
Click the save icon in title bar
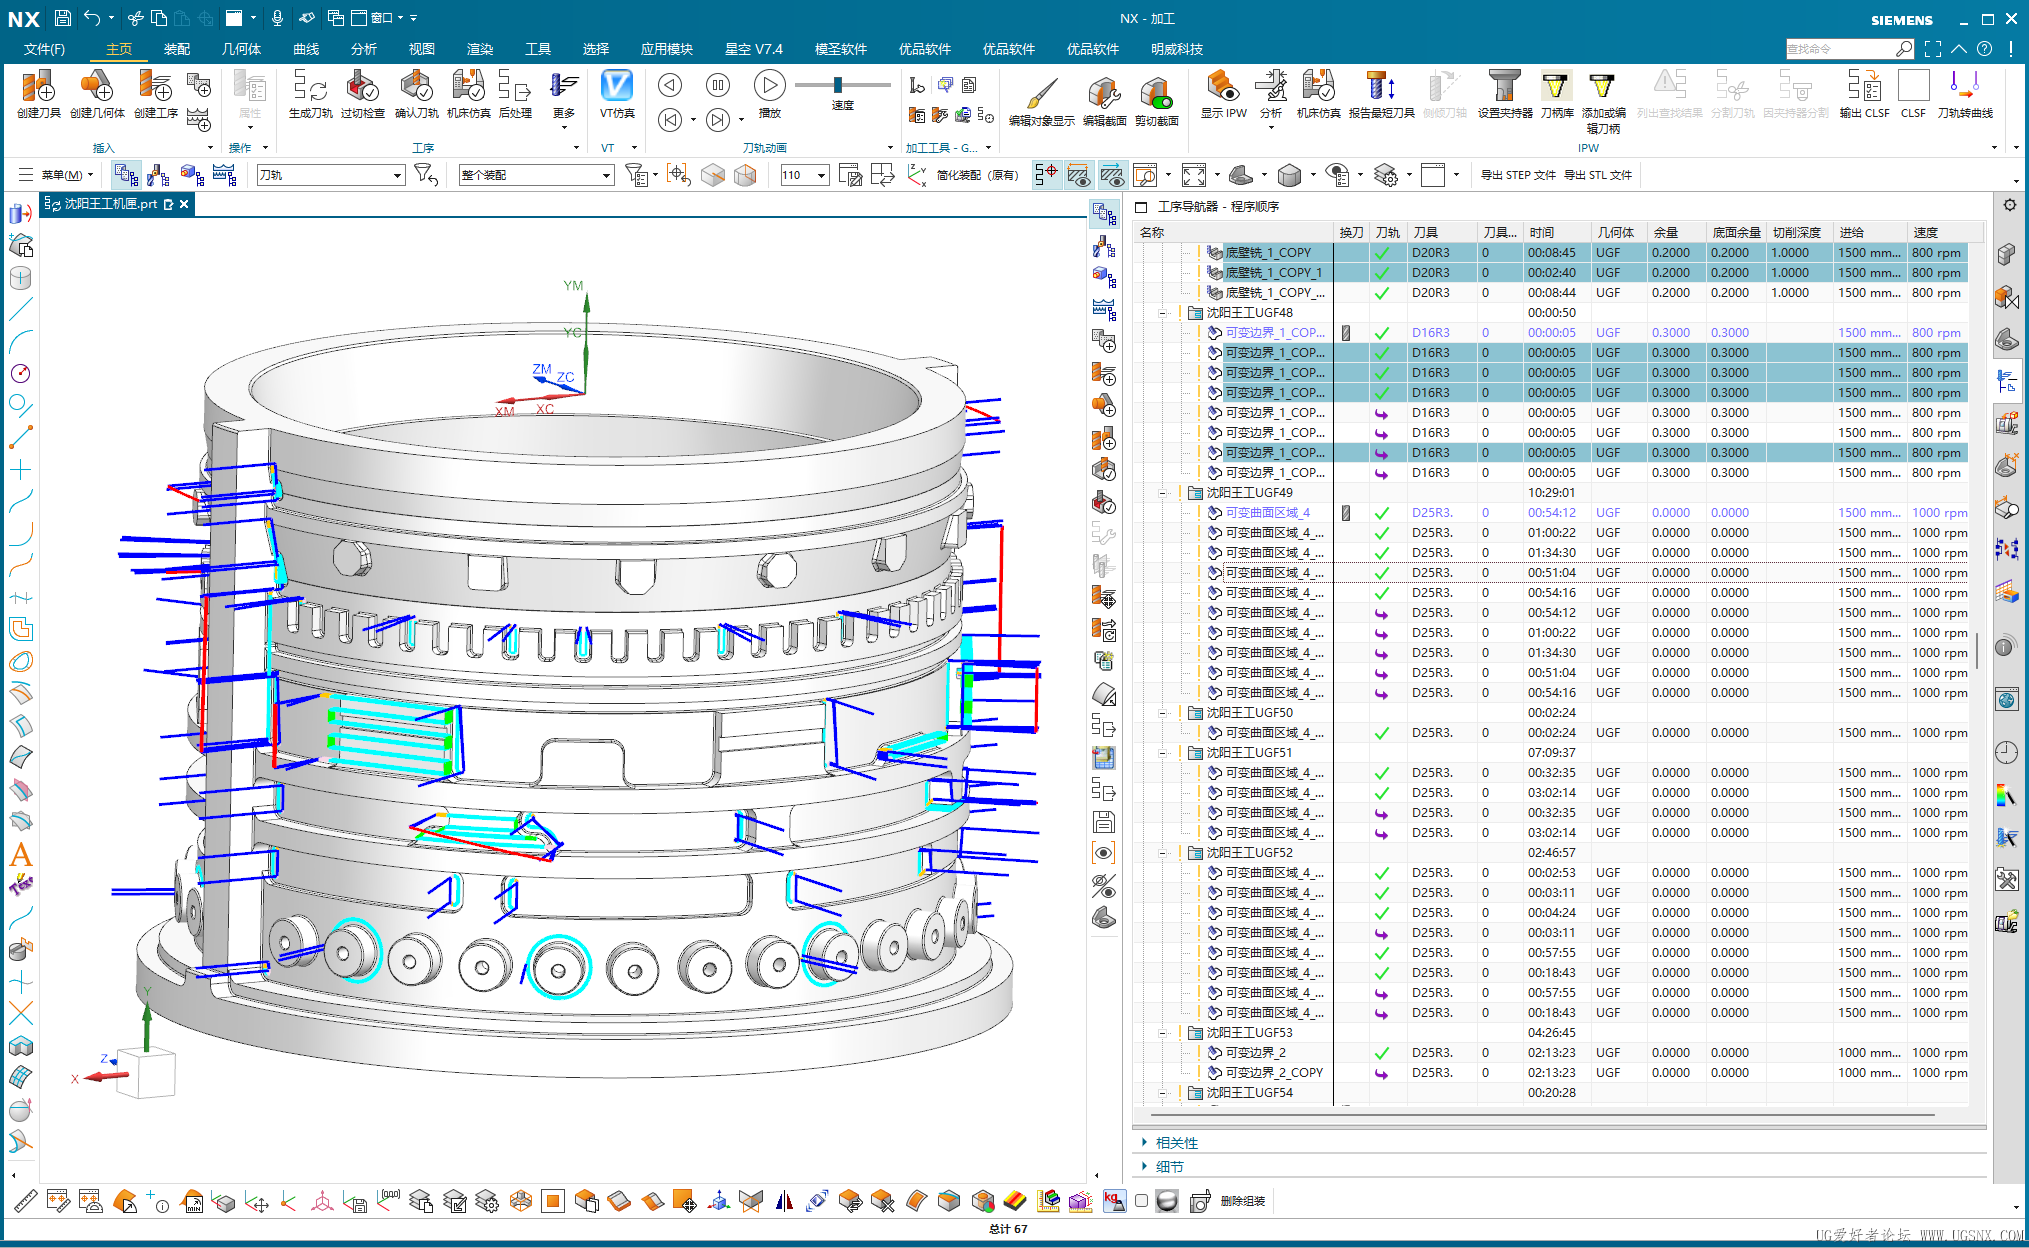pyautogui.click(x=62, y=17)
